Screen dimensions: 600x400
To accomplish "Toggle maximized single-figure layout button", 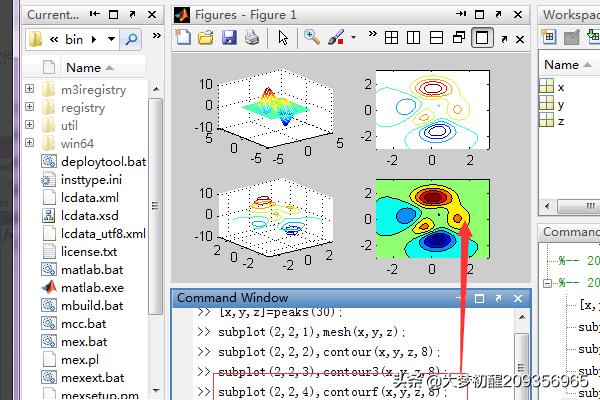I will point(482,38).
